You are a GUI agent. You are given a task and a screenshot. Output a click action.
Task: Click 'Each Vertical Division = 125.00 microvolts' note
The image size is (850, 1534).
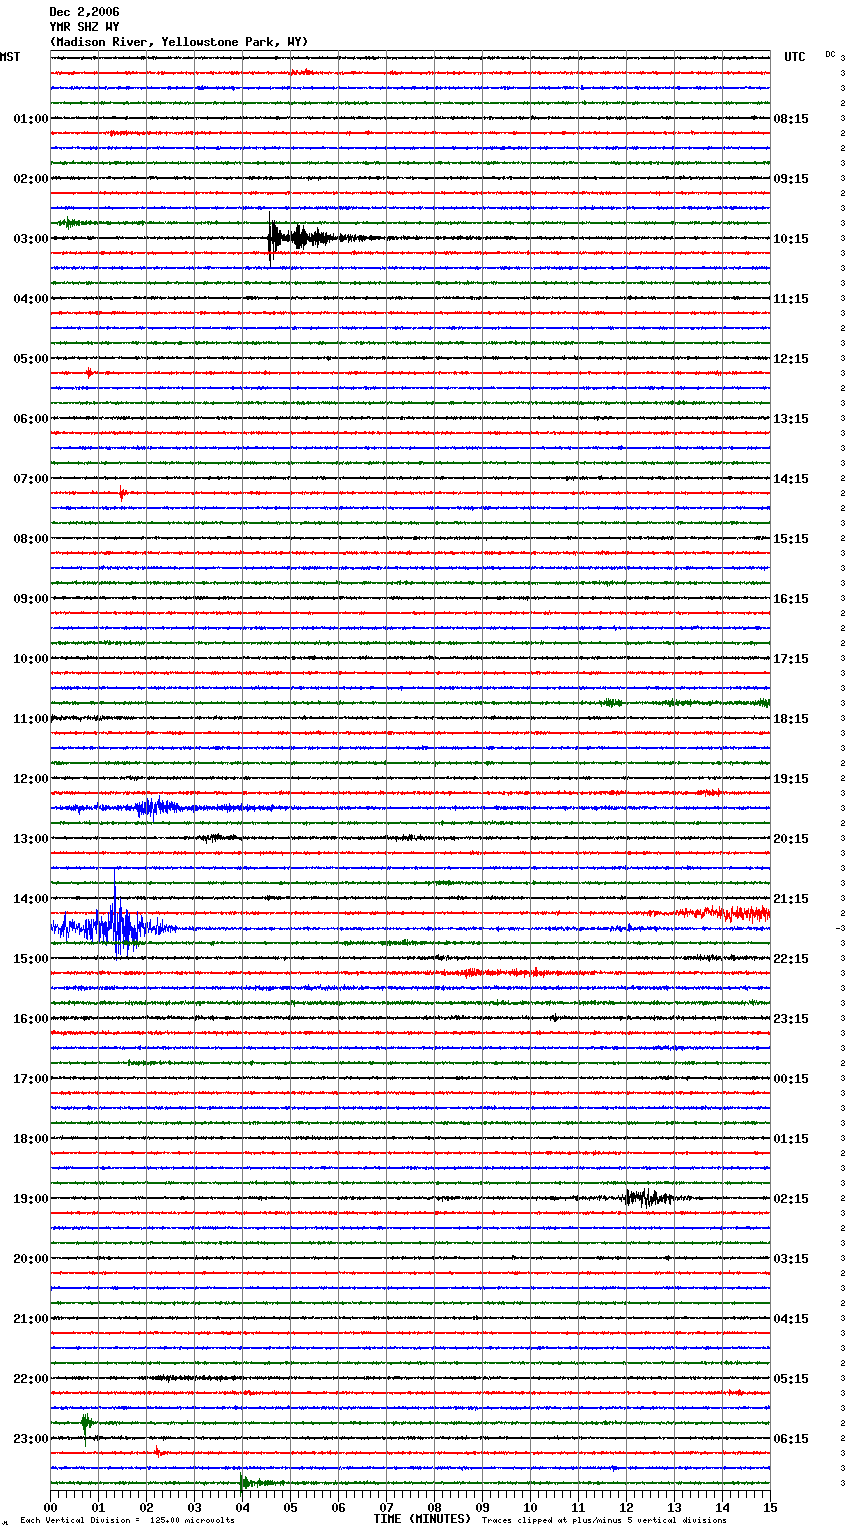coord(128,1521)
